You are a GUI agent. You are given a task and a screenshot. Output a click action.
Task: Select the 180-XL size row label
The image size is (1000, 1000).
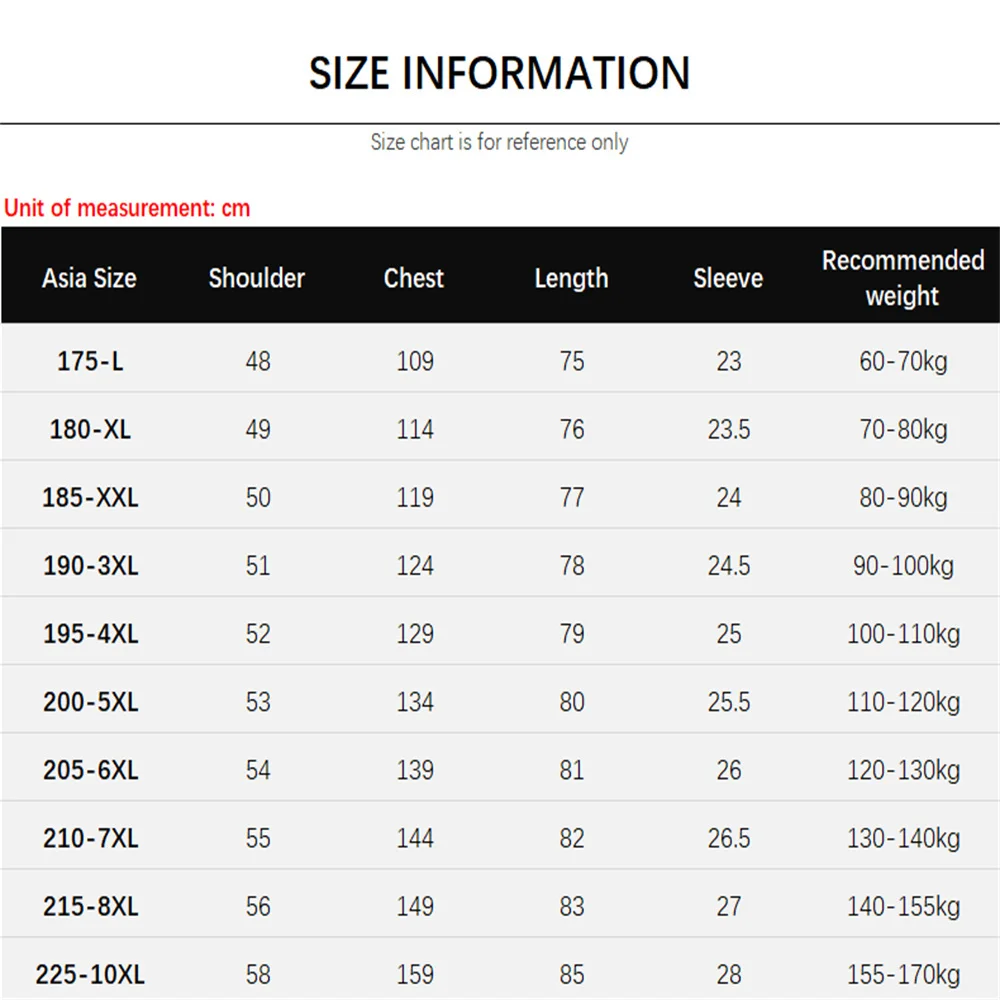click(90, 430)
